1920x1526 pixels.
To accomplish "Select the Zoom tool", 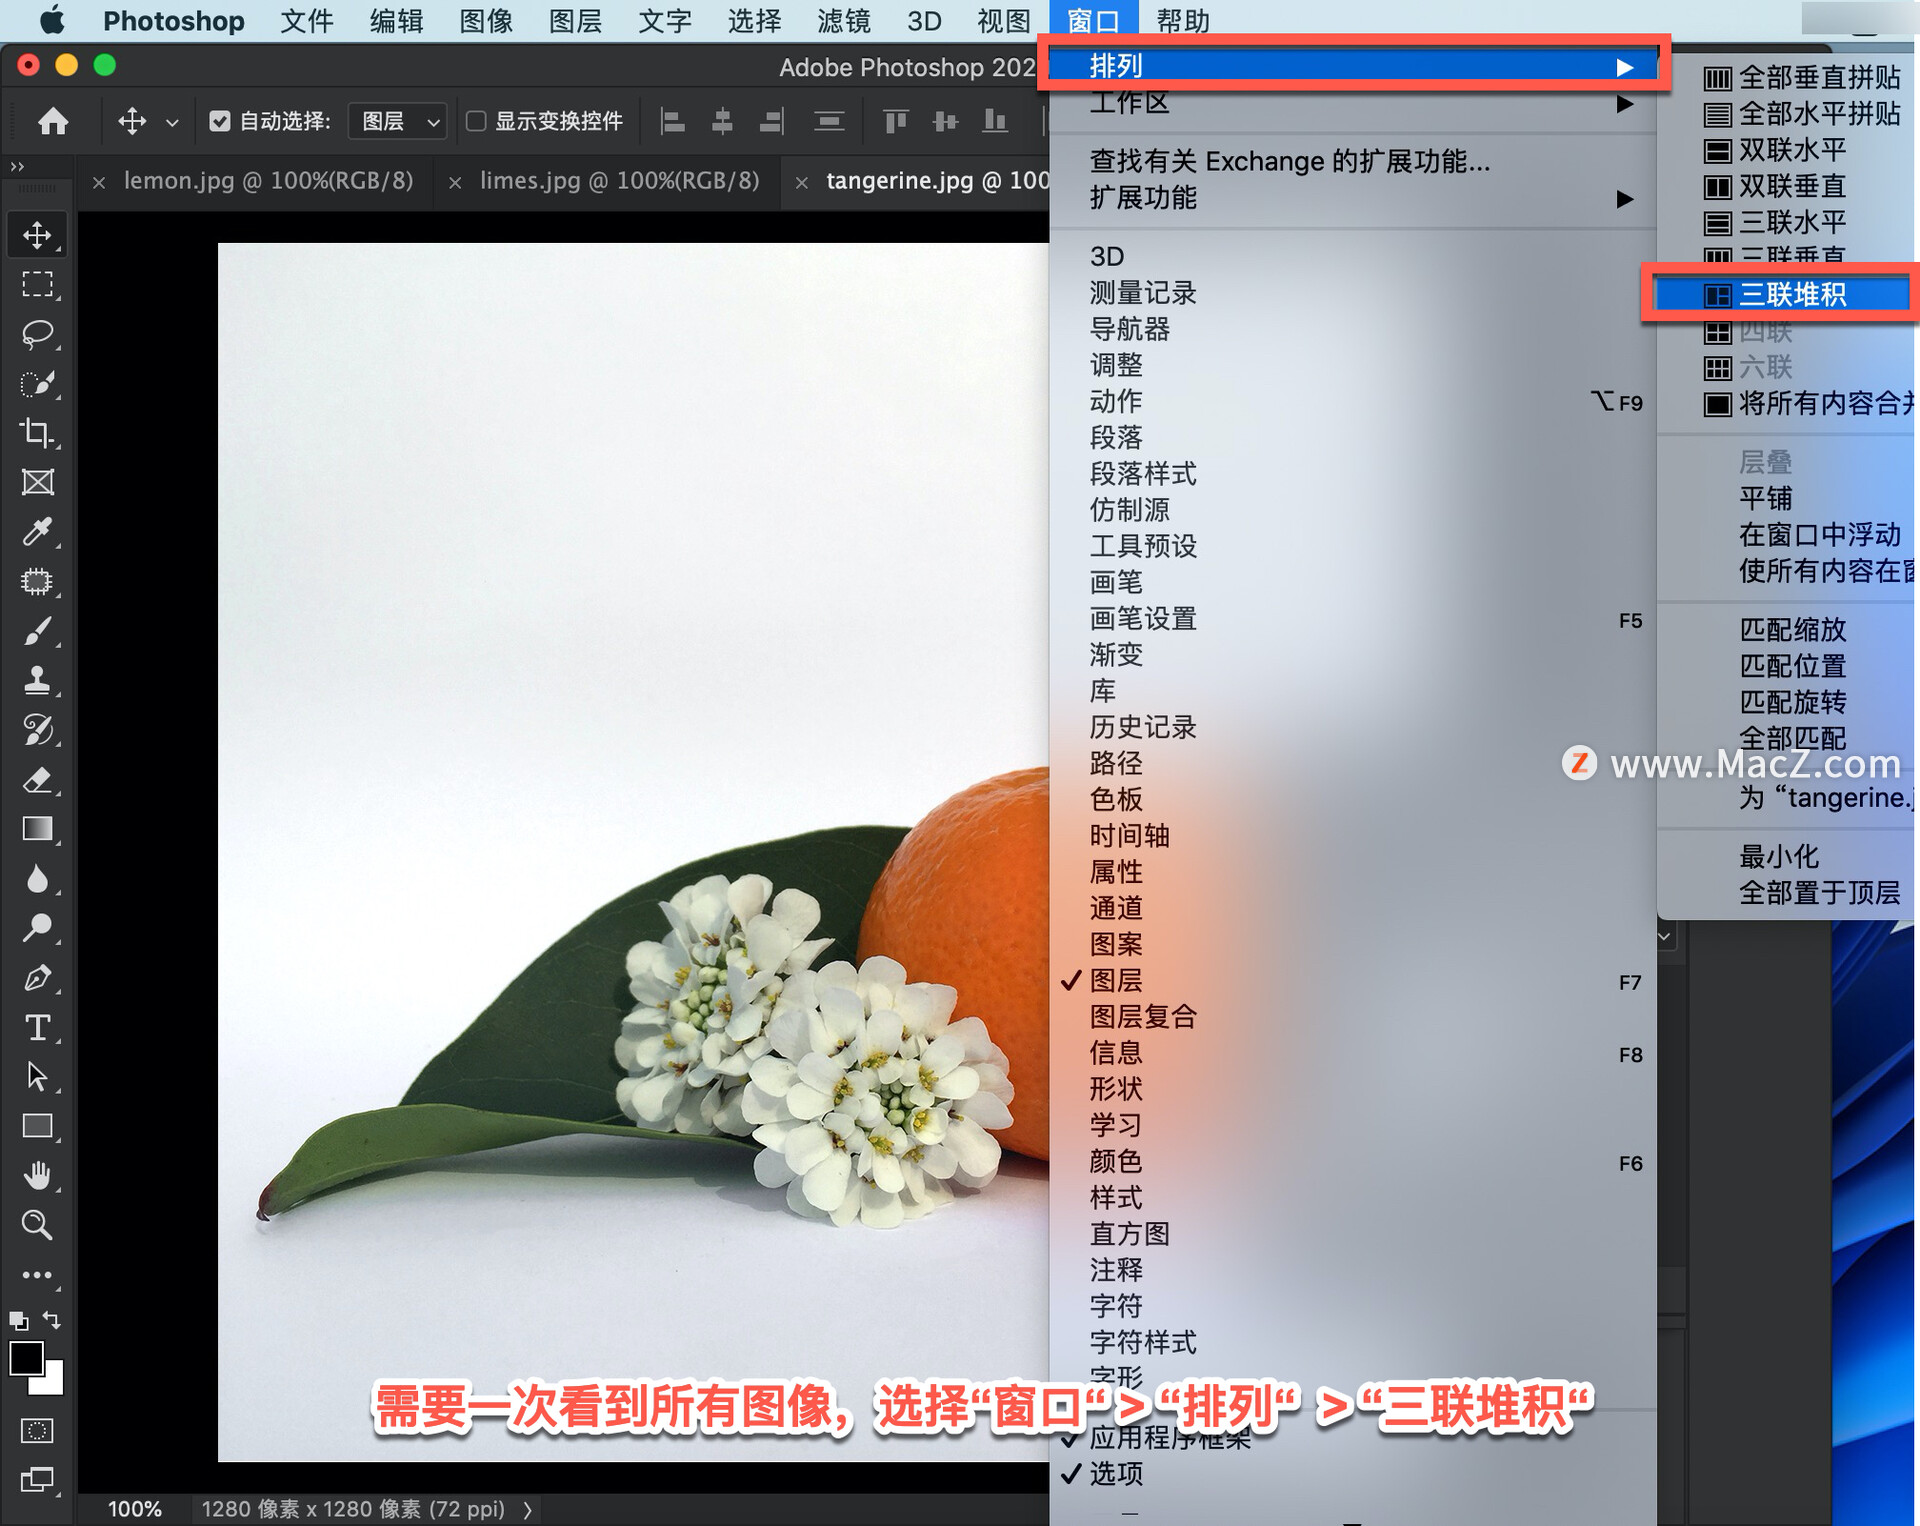I will (37, 1225).
